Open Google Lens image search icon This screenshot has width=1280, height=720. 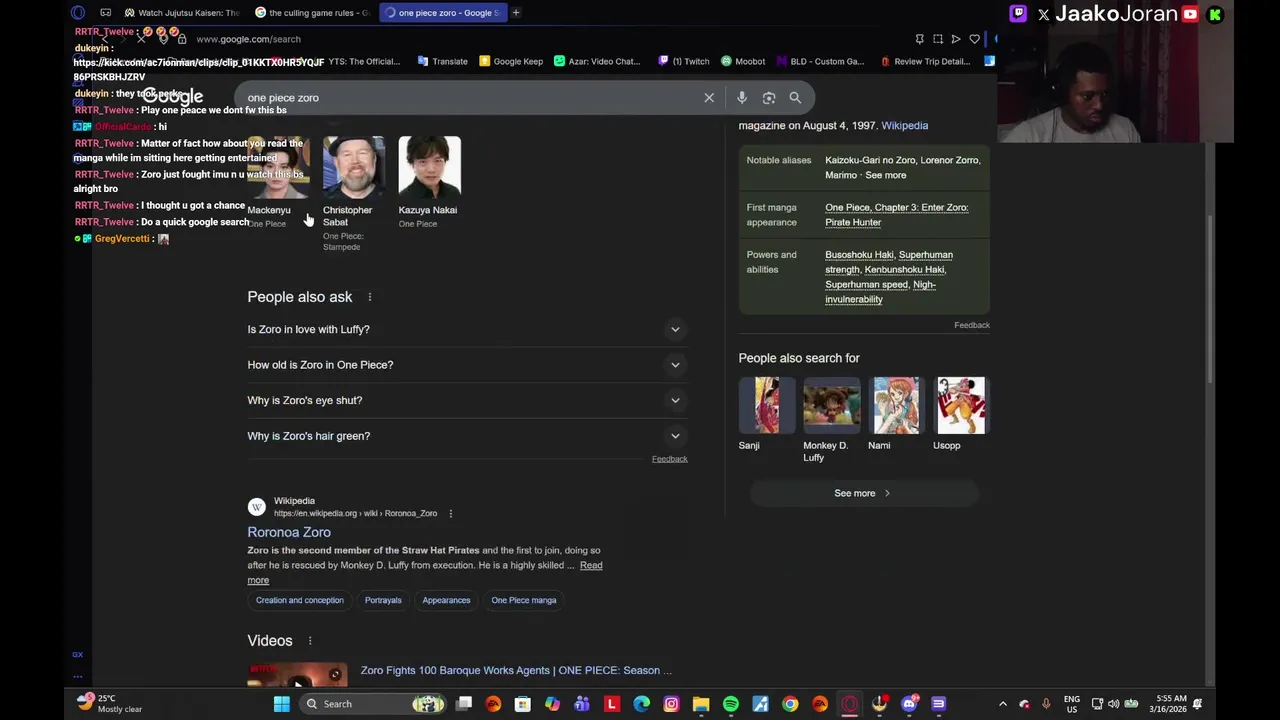point(769,98)
